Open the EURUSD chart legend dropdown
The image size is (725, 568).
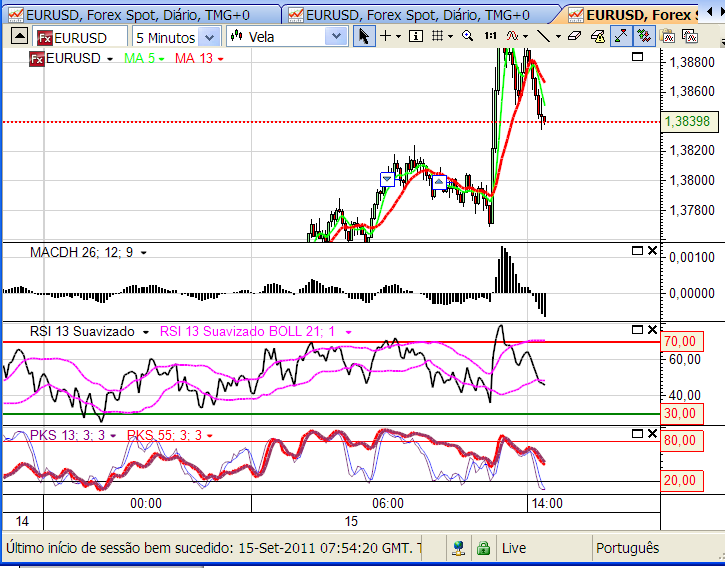[110, 59]
